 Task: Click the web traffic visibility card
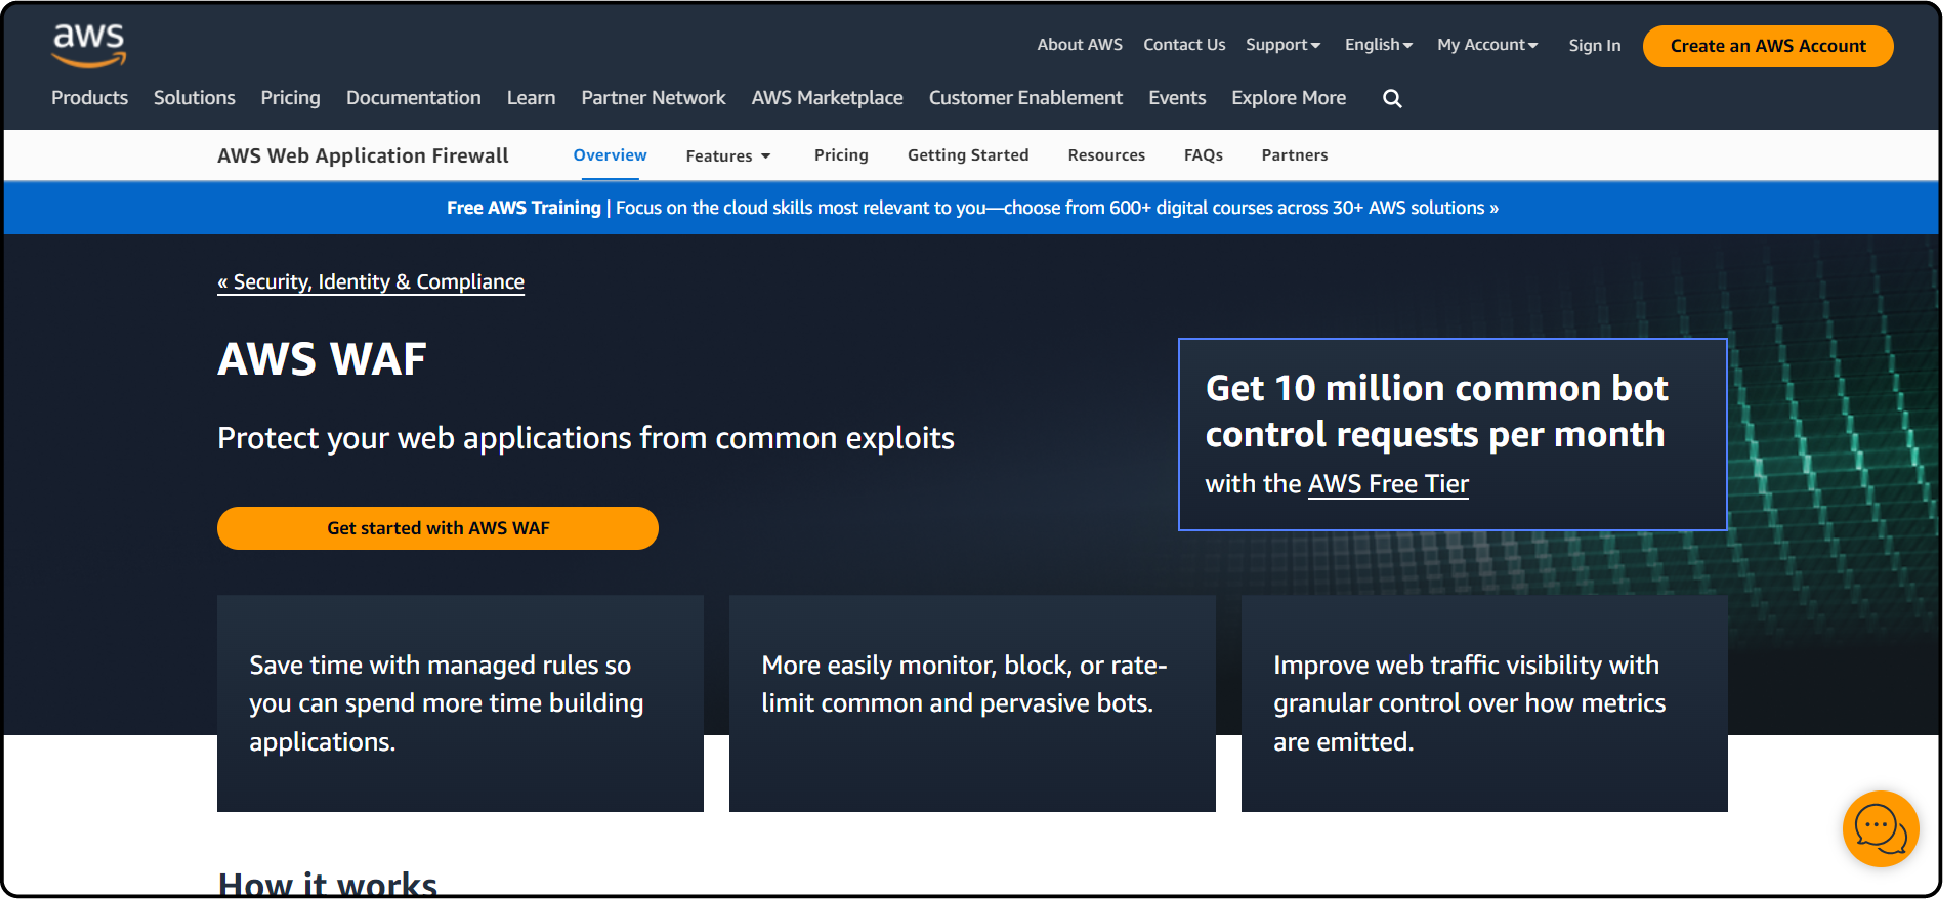point(1485,704)
